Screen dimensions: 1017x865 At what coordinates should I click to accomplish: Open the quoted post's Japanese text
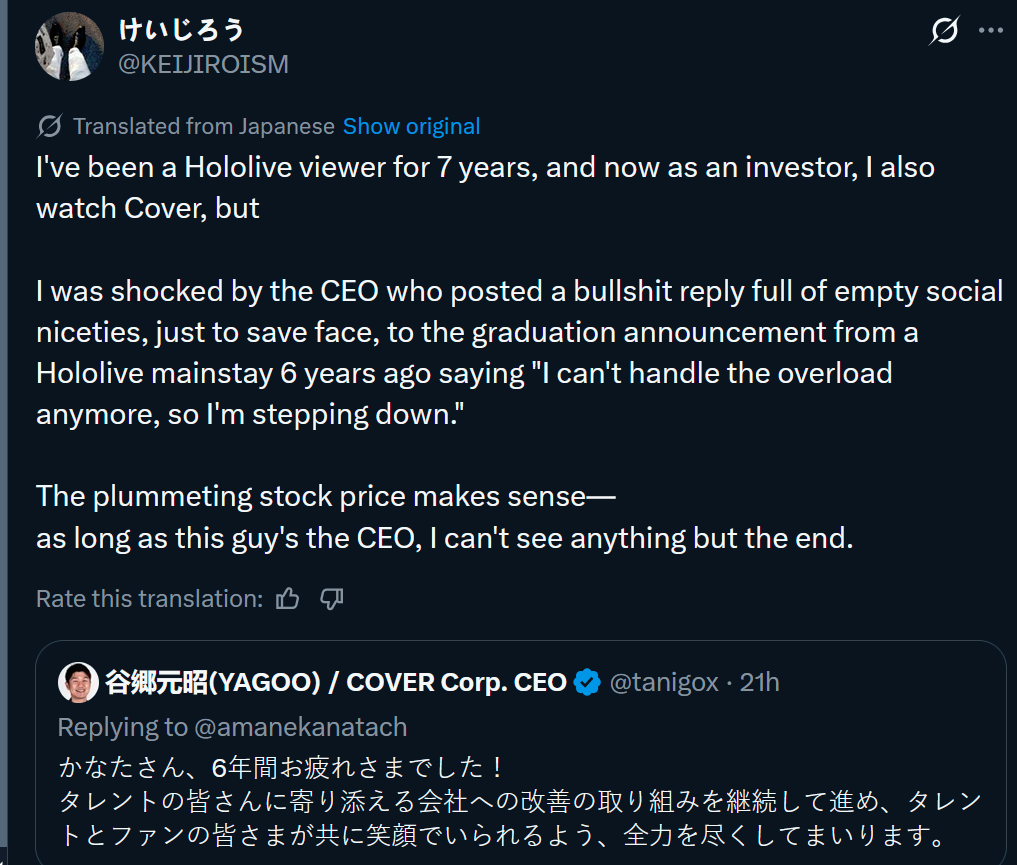(x=522, y=801)
